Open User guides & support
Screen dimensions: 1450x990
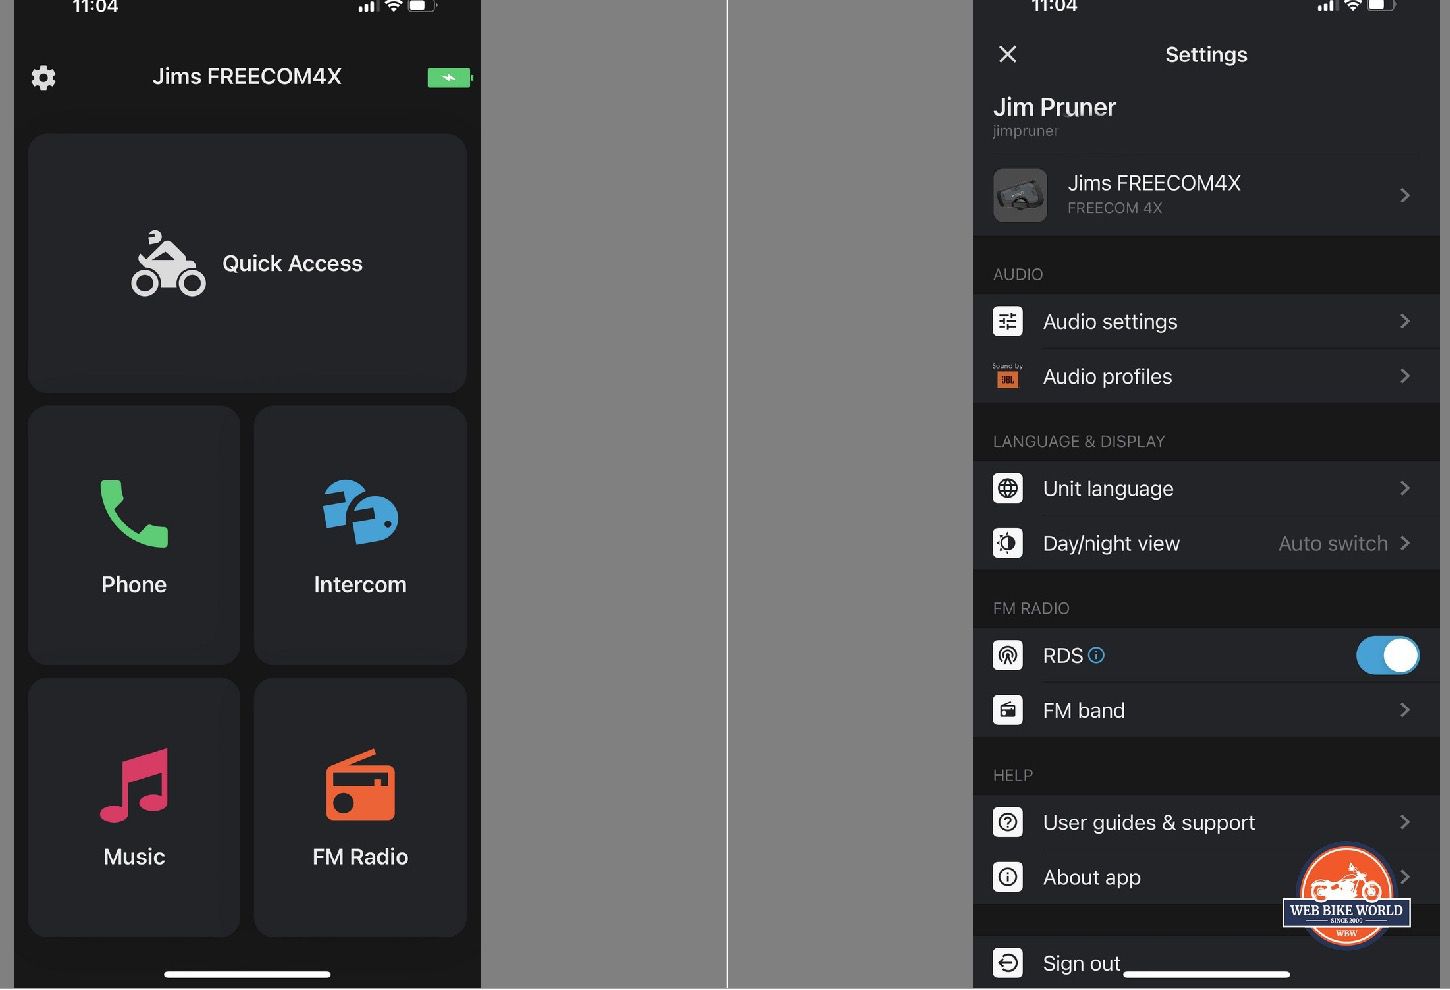pos(1206,822)
